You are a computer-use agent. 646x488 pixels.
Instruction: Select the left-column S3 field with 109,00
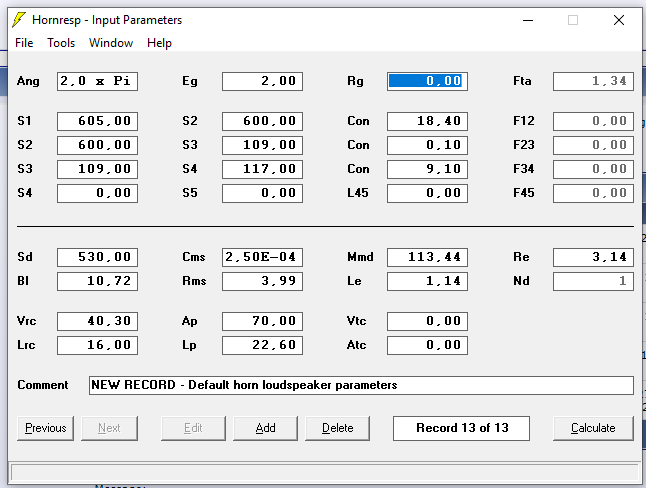(97, 169)
